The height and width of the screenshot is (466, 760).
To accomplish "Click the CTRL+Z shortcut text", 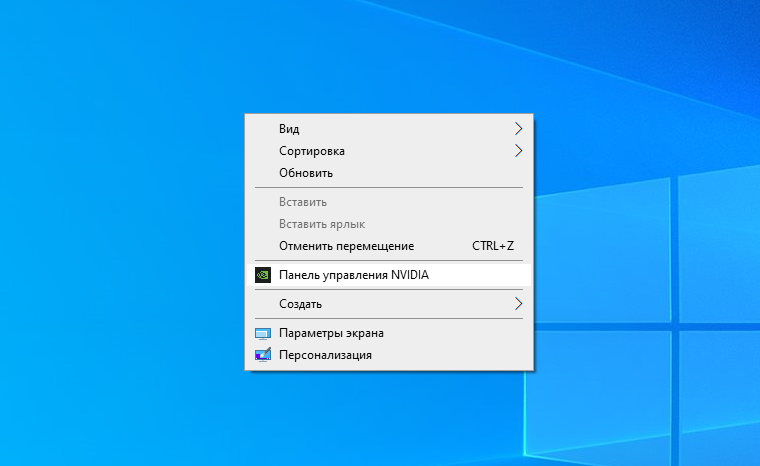I will coord(492,246).
